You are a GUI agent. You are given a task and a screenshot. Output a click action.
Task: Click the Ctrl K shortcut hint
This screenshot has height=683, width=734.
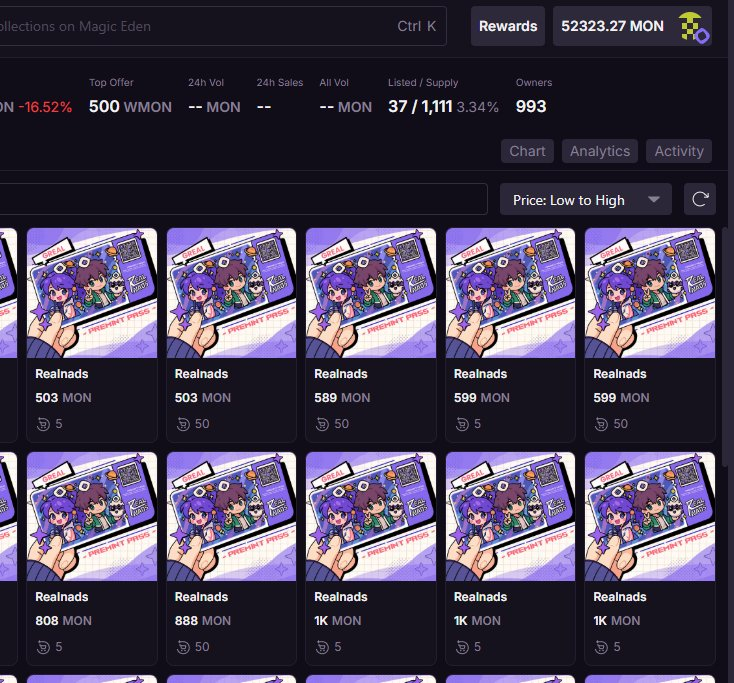(417, 26)
